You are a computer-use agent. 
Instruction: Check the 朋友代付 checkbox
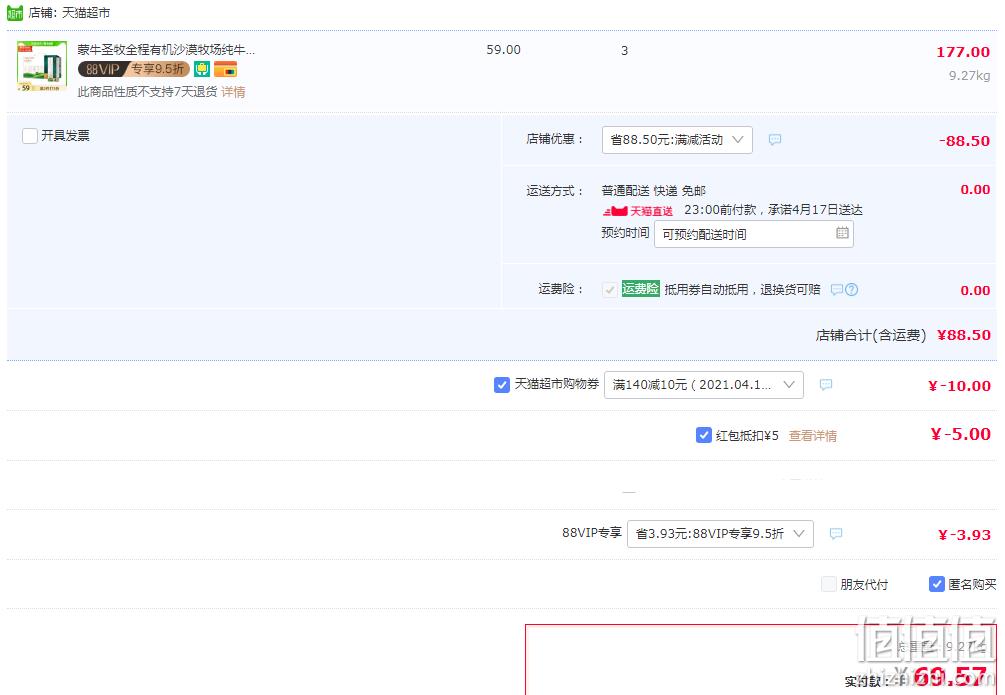[x=829, y=584]
